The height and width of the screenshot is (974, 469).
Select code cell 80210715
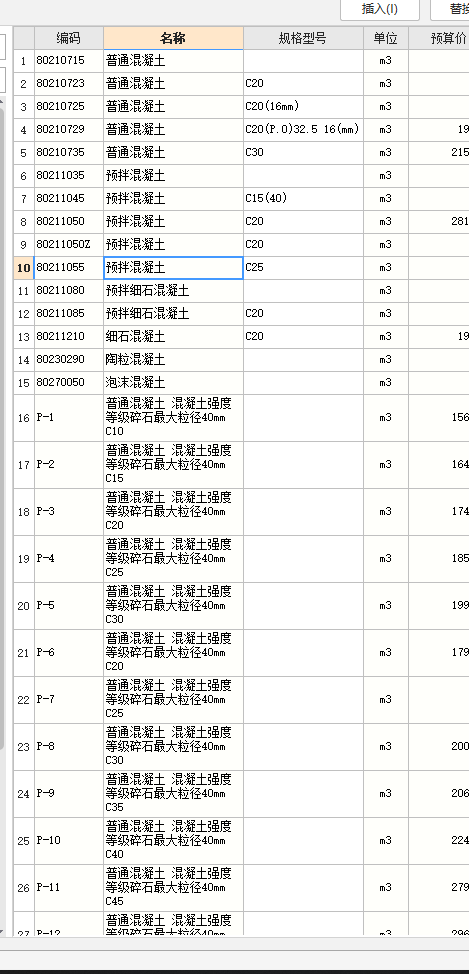(68, 61)
